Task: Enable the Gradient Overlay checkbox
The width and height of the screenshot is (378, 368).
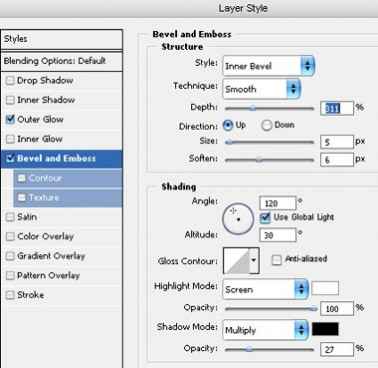Action: point(10,256)
